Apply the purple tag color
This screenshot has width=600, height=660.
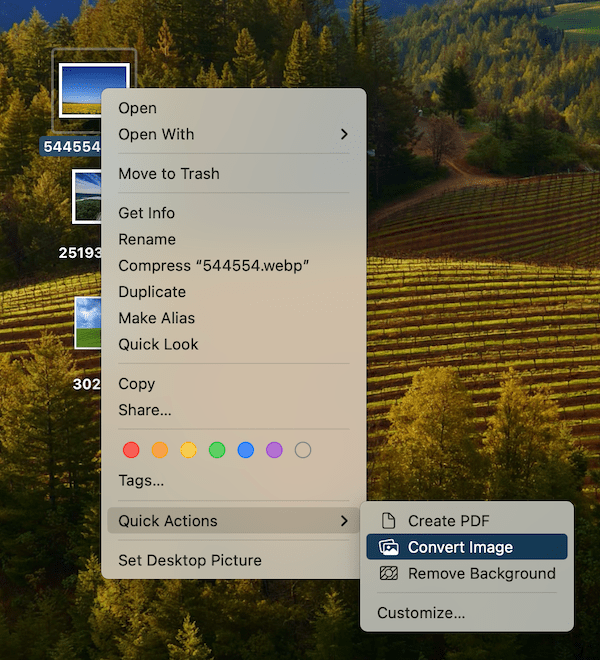pos(274,450)
